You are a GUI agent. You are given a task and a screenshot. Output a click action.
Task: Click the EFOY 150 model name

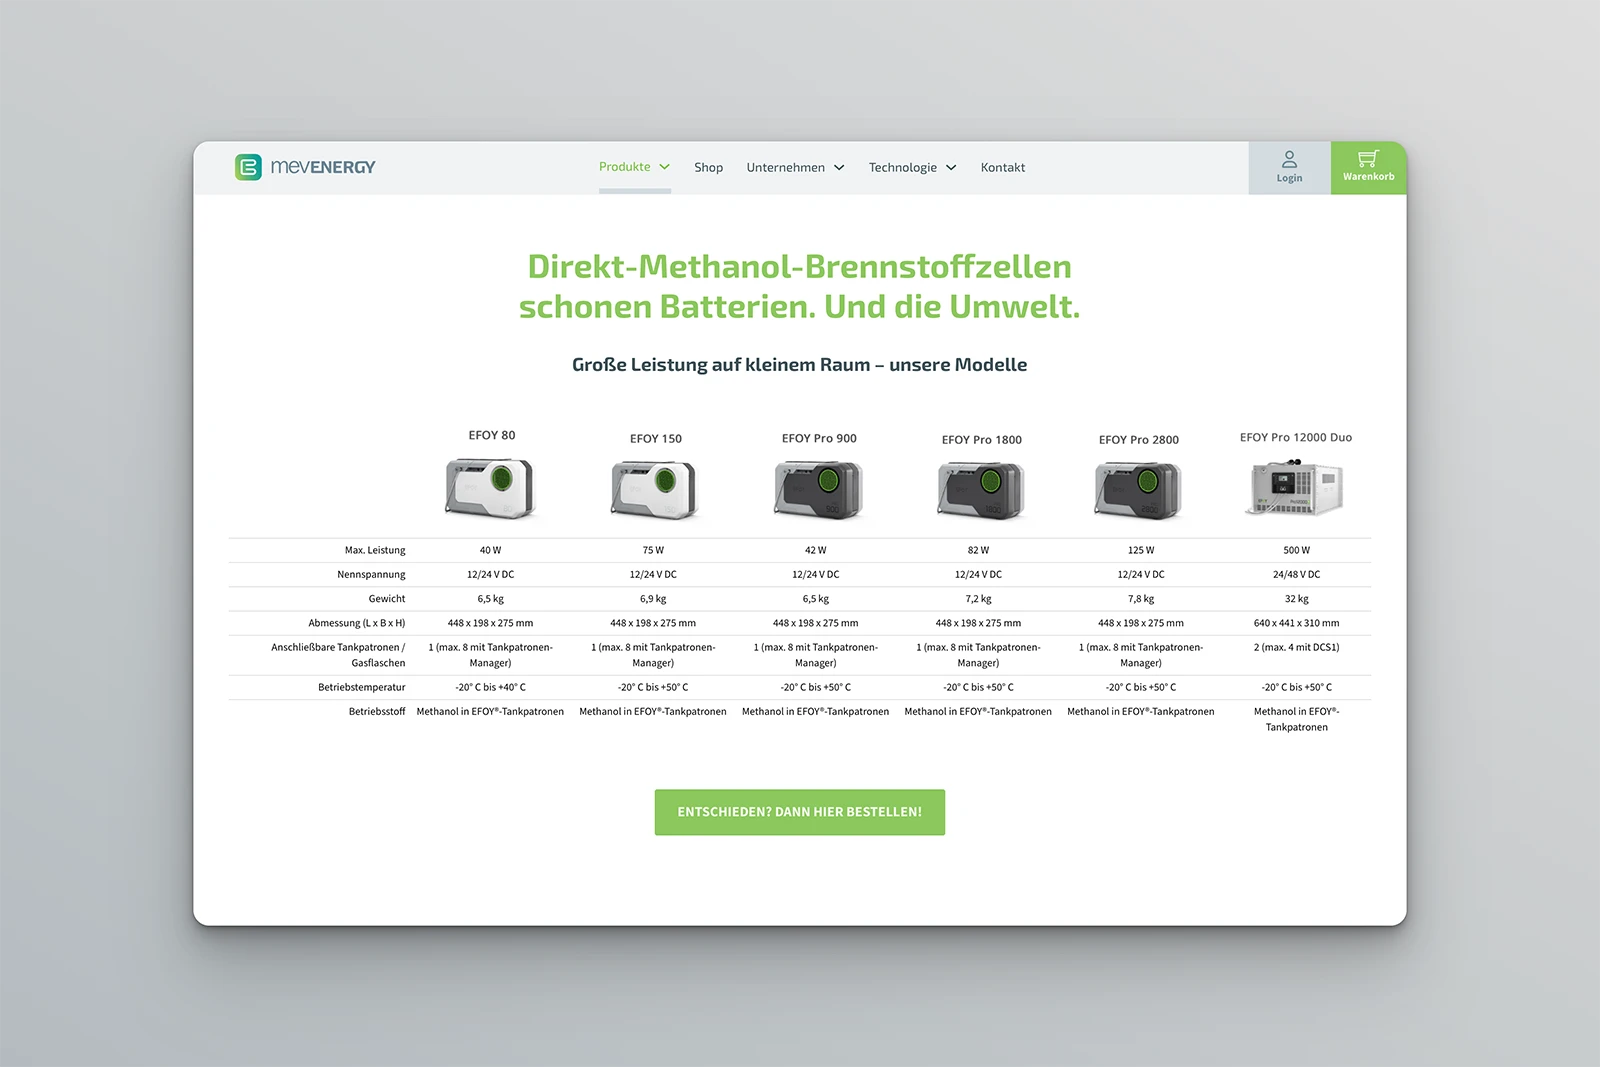coord(656,439)
